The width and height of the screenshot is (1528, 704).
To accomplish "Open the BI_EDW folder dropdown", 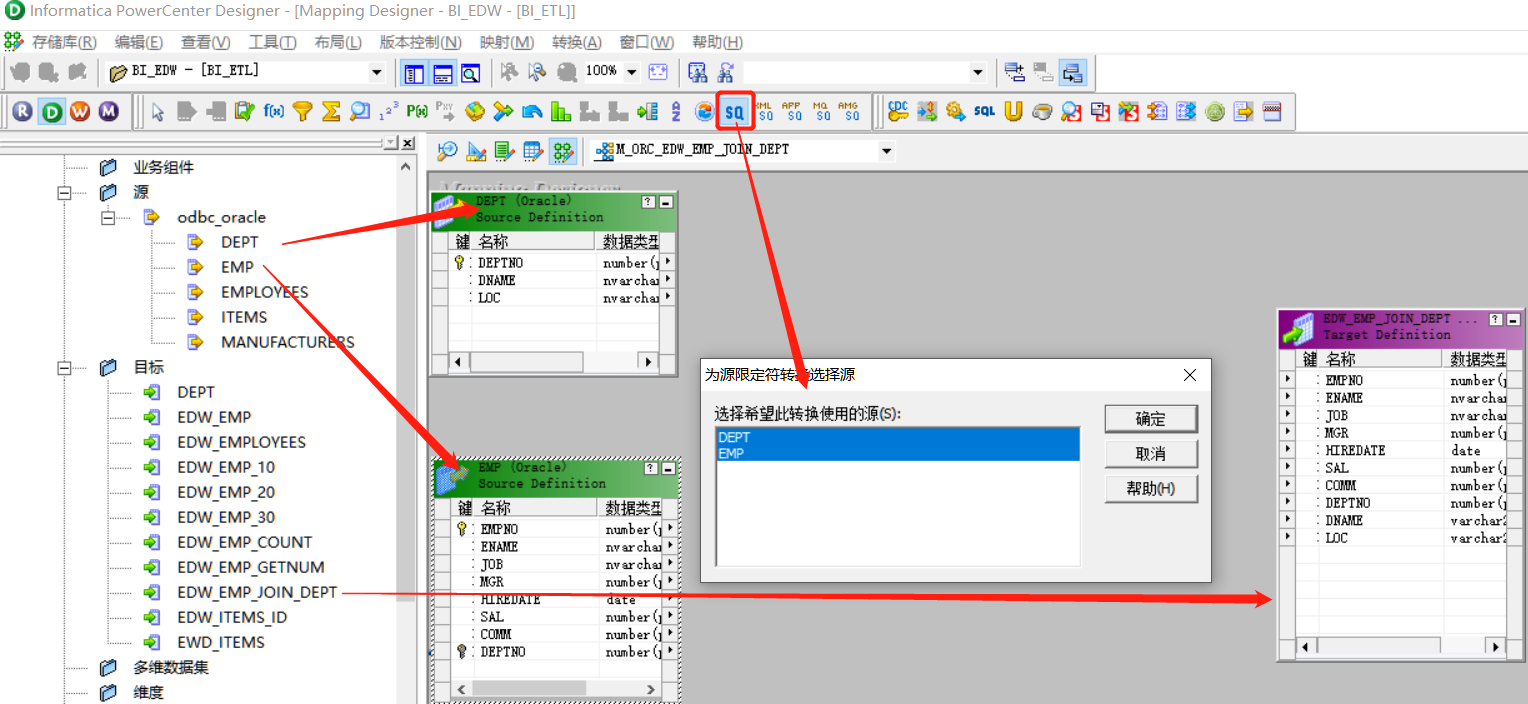I will coord(376,72).
